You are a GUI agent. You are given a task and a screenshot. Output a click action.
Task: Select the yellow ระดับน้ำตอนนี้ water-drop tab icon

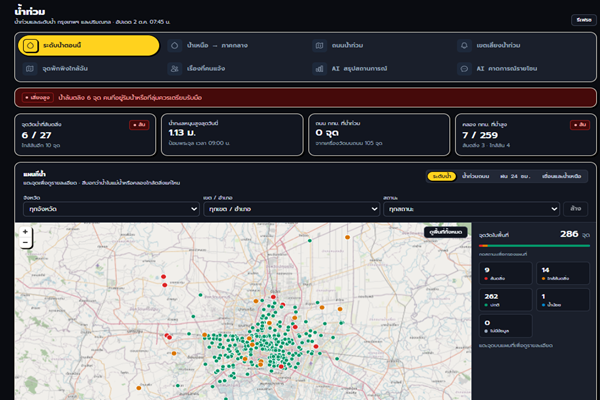(x=30, y=46)
